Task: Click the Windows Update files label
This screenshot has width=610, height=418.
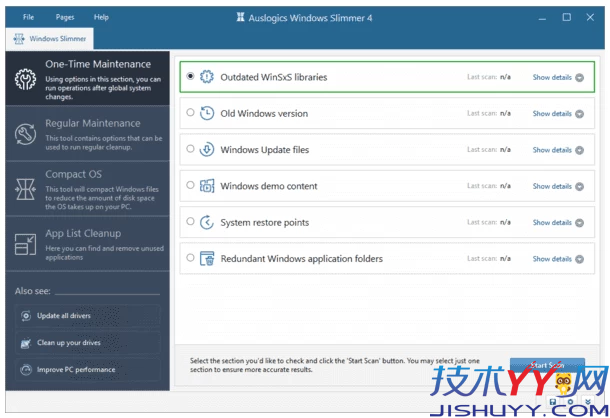Action: (265, 150)
